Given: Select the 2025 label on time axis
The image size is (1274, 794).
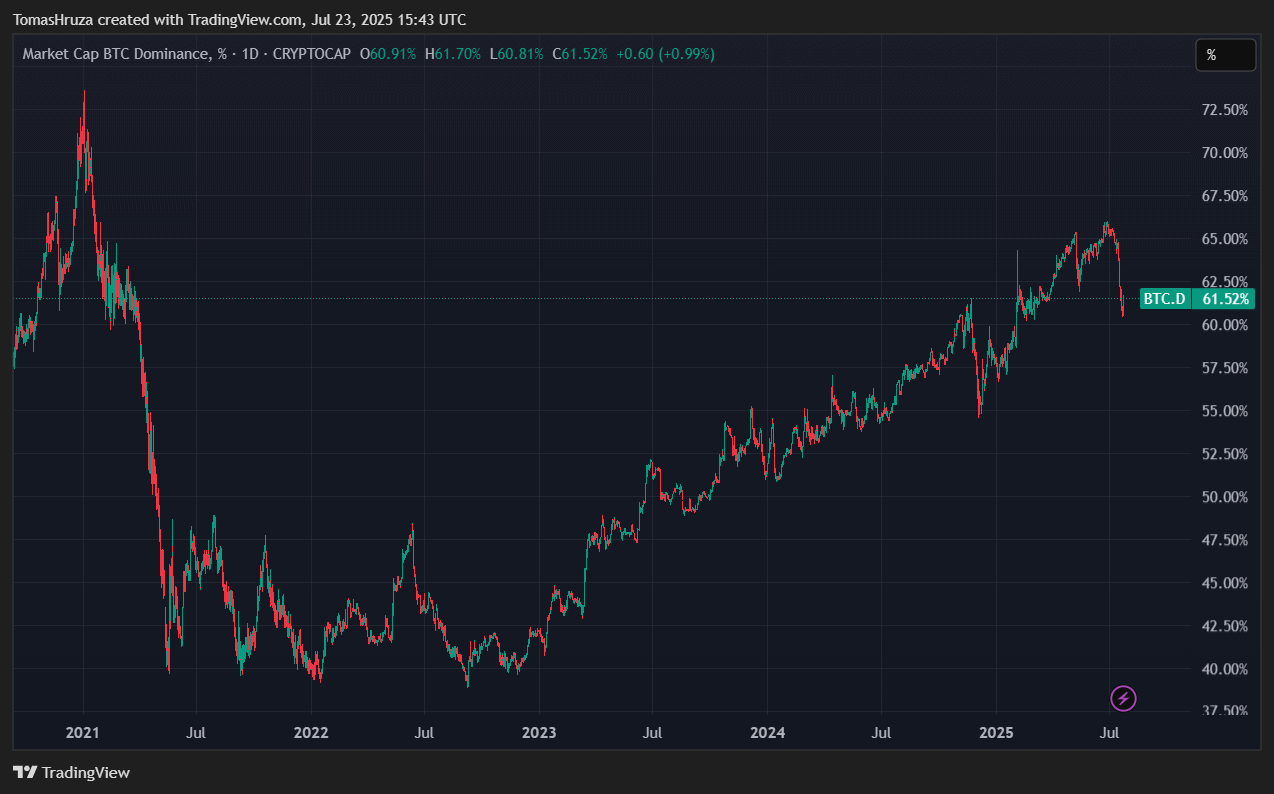Looking at the screenshot, I should click(996, 733).
